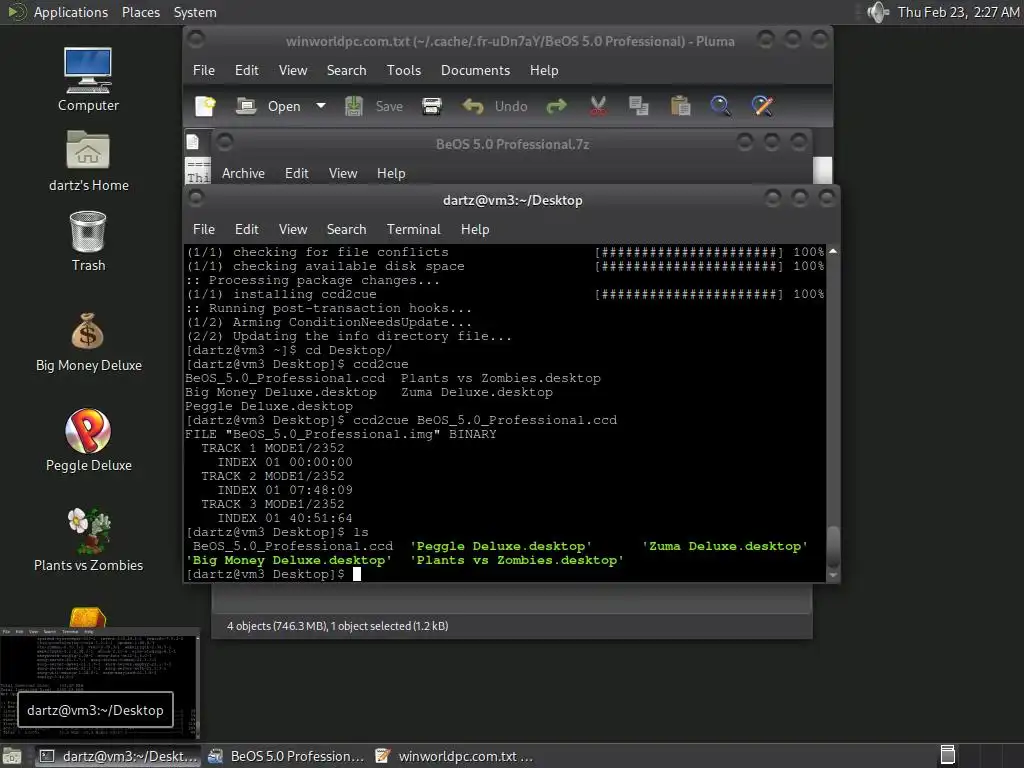
Task: Select the Plants vs Zombies launcher icon
Action: (x=88, y=530)
